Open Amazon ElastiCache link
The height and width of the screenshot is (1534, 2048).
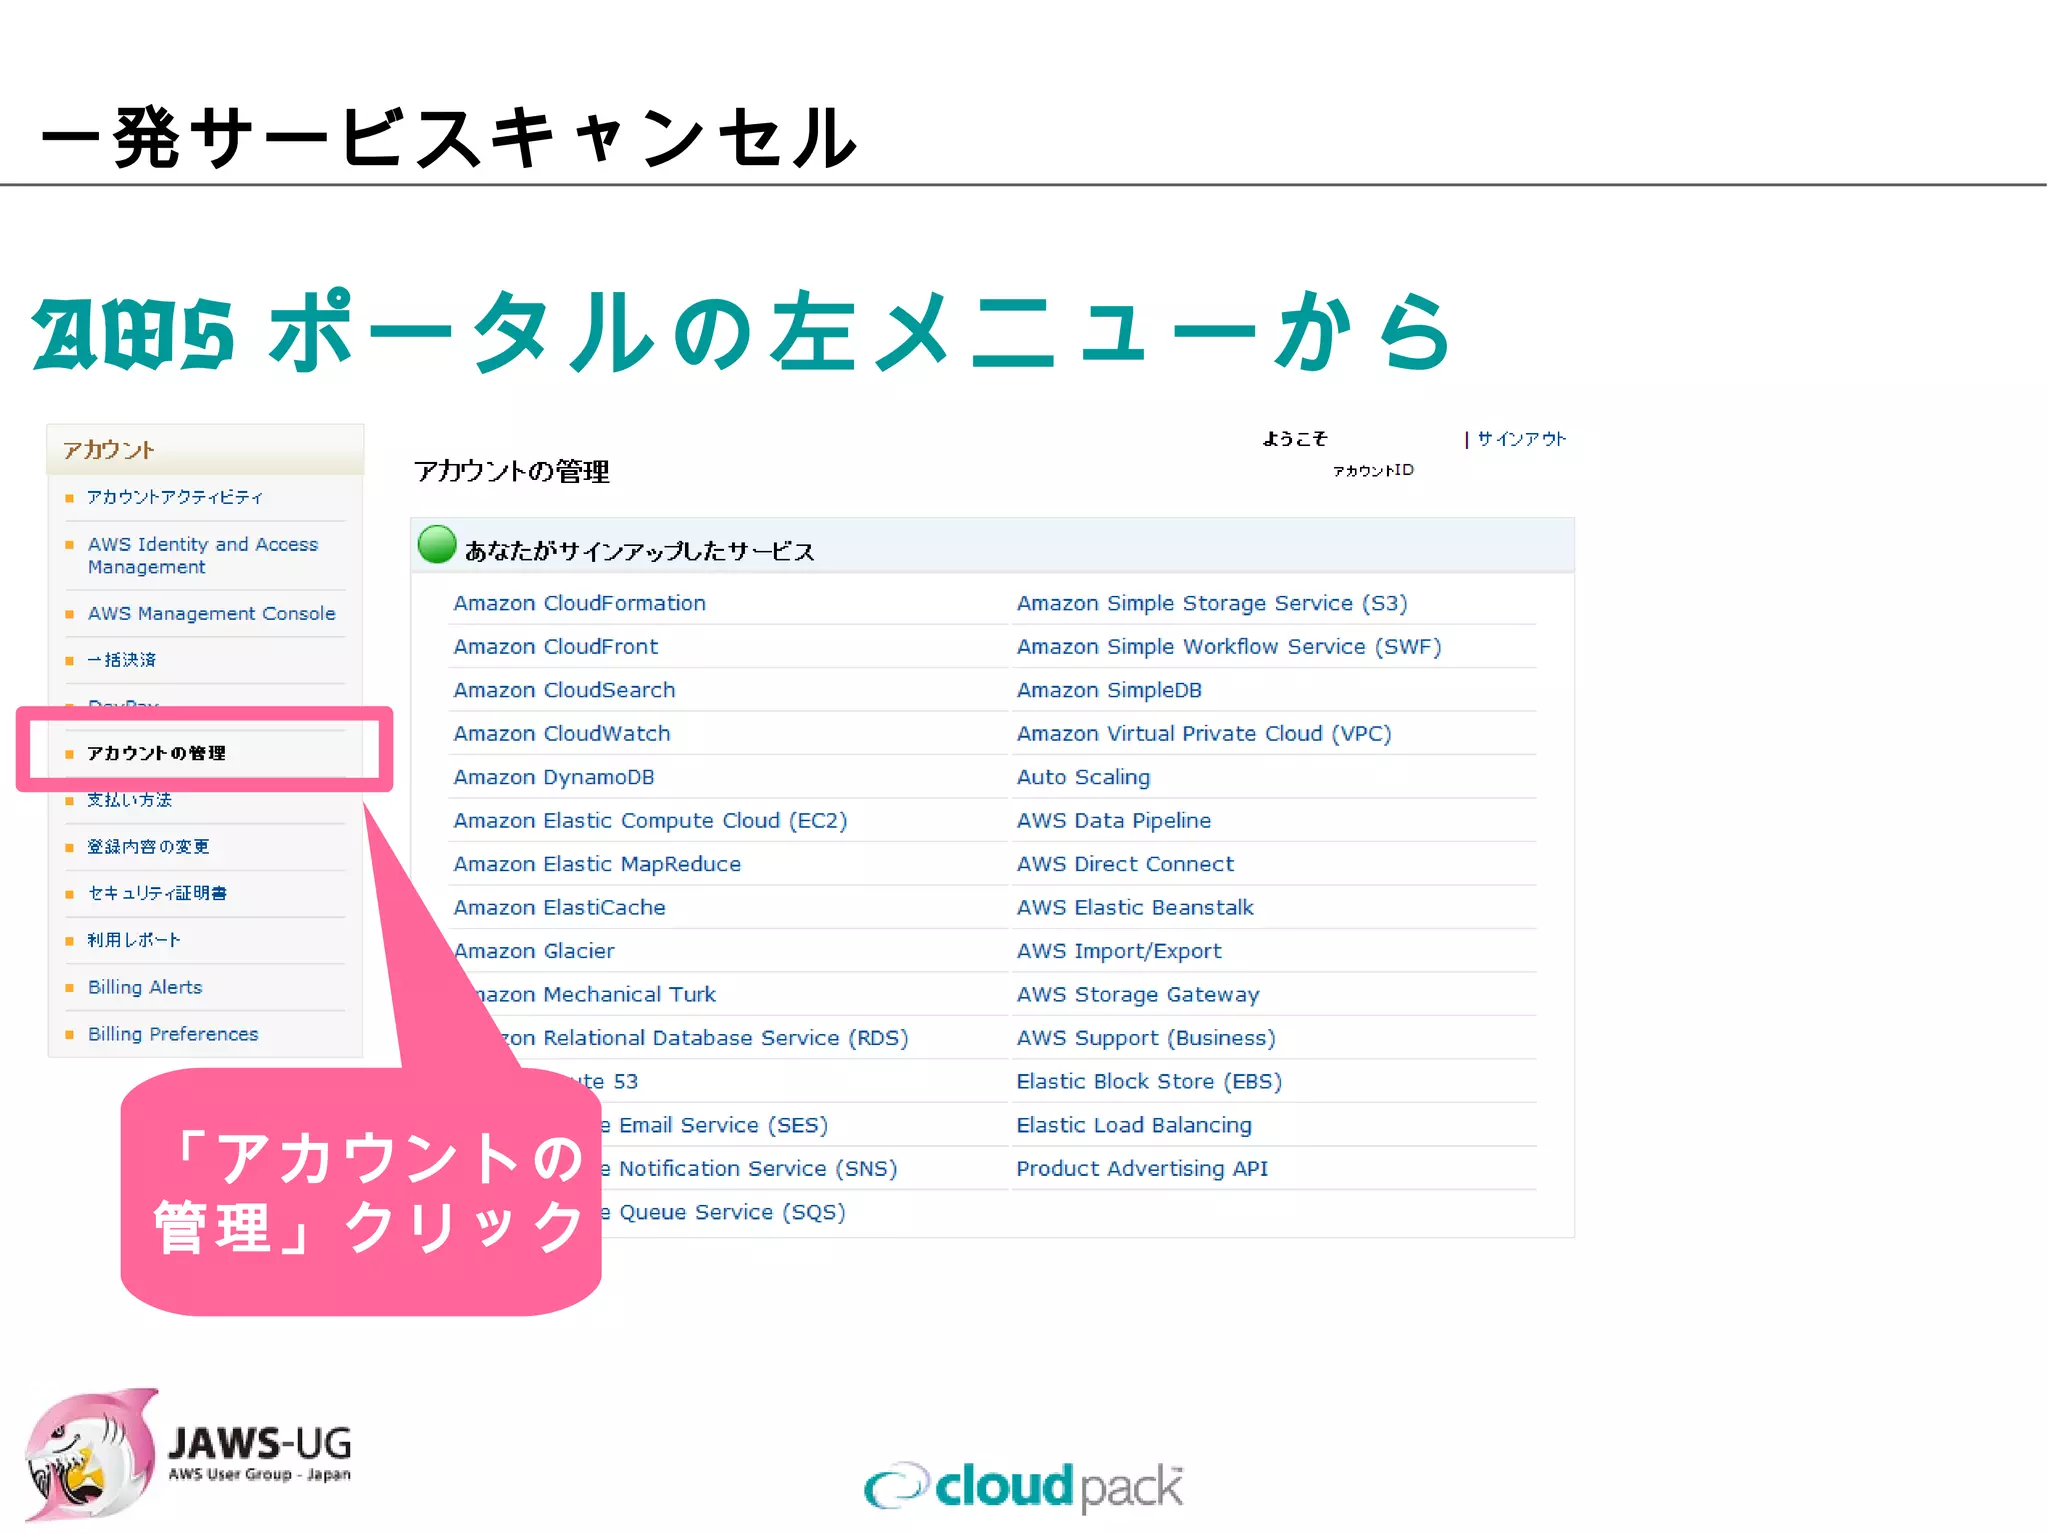pyautogui.click(x=560, y=908)
